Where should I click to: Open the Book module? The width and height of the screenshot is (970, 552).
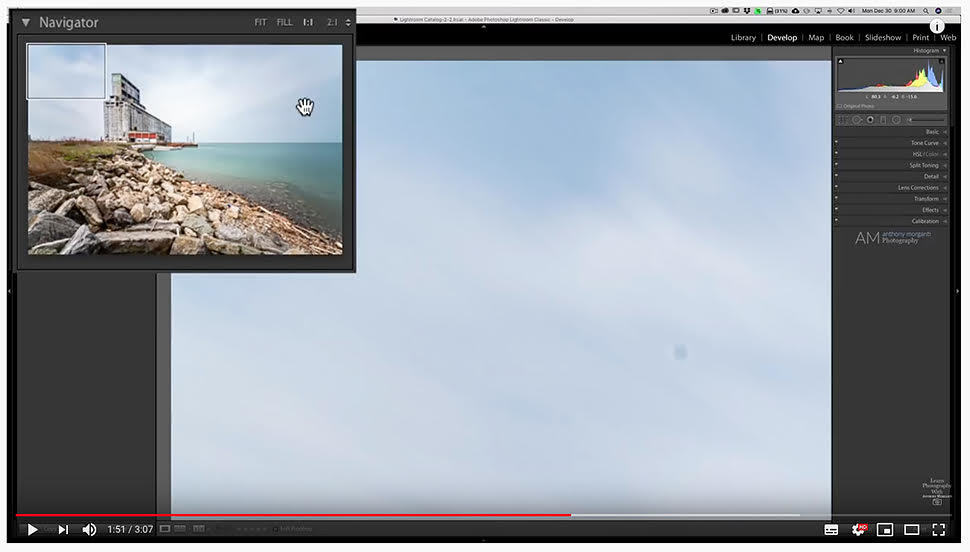pyautogui.click(x=844, y=38)
